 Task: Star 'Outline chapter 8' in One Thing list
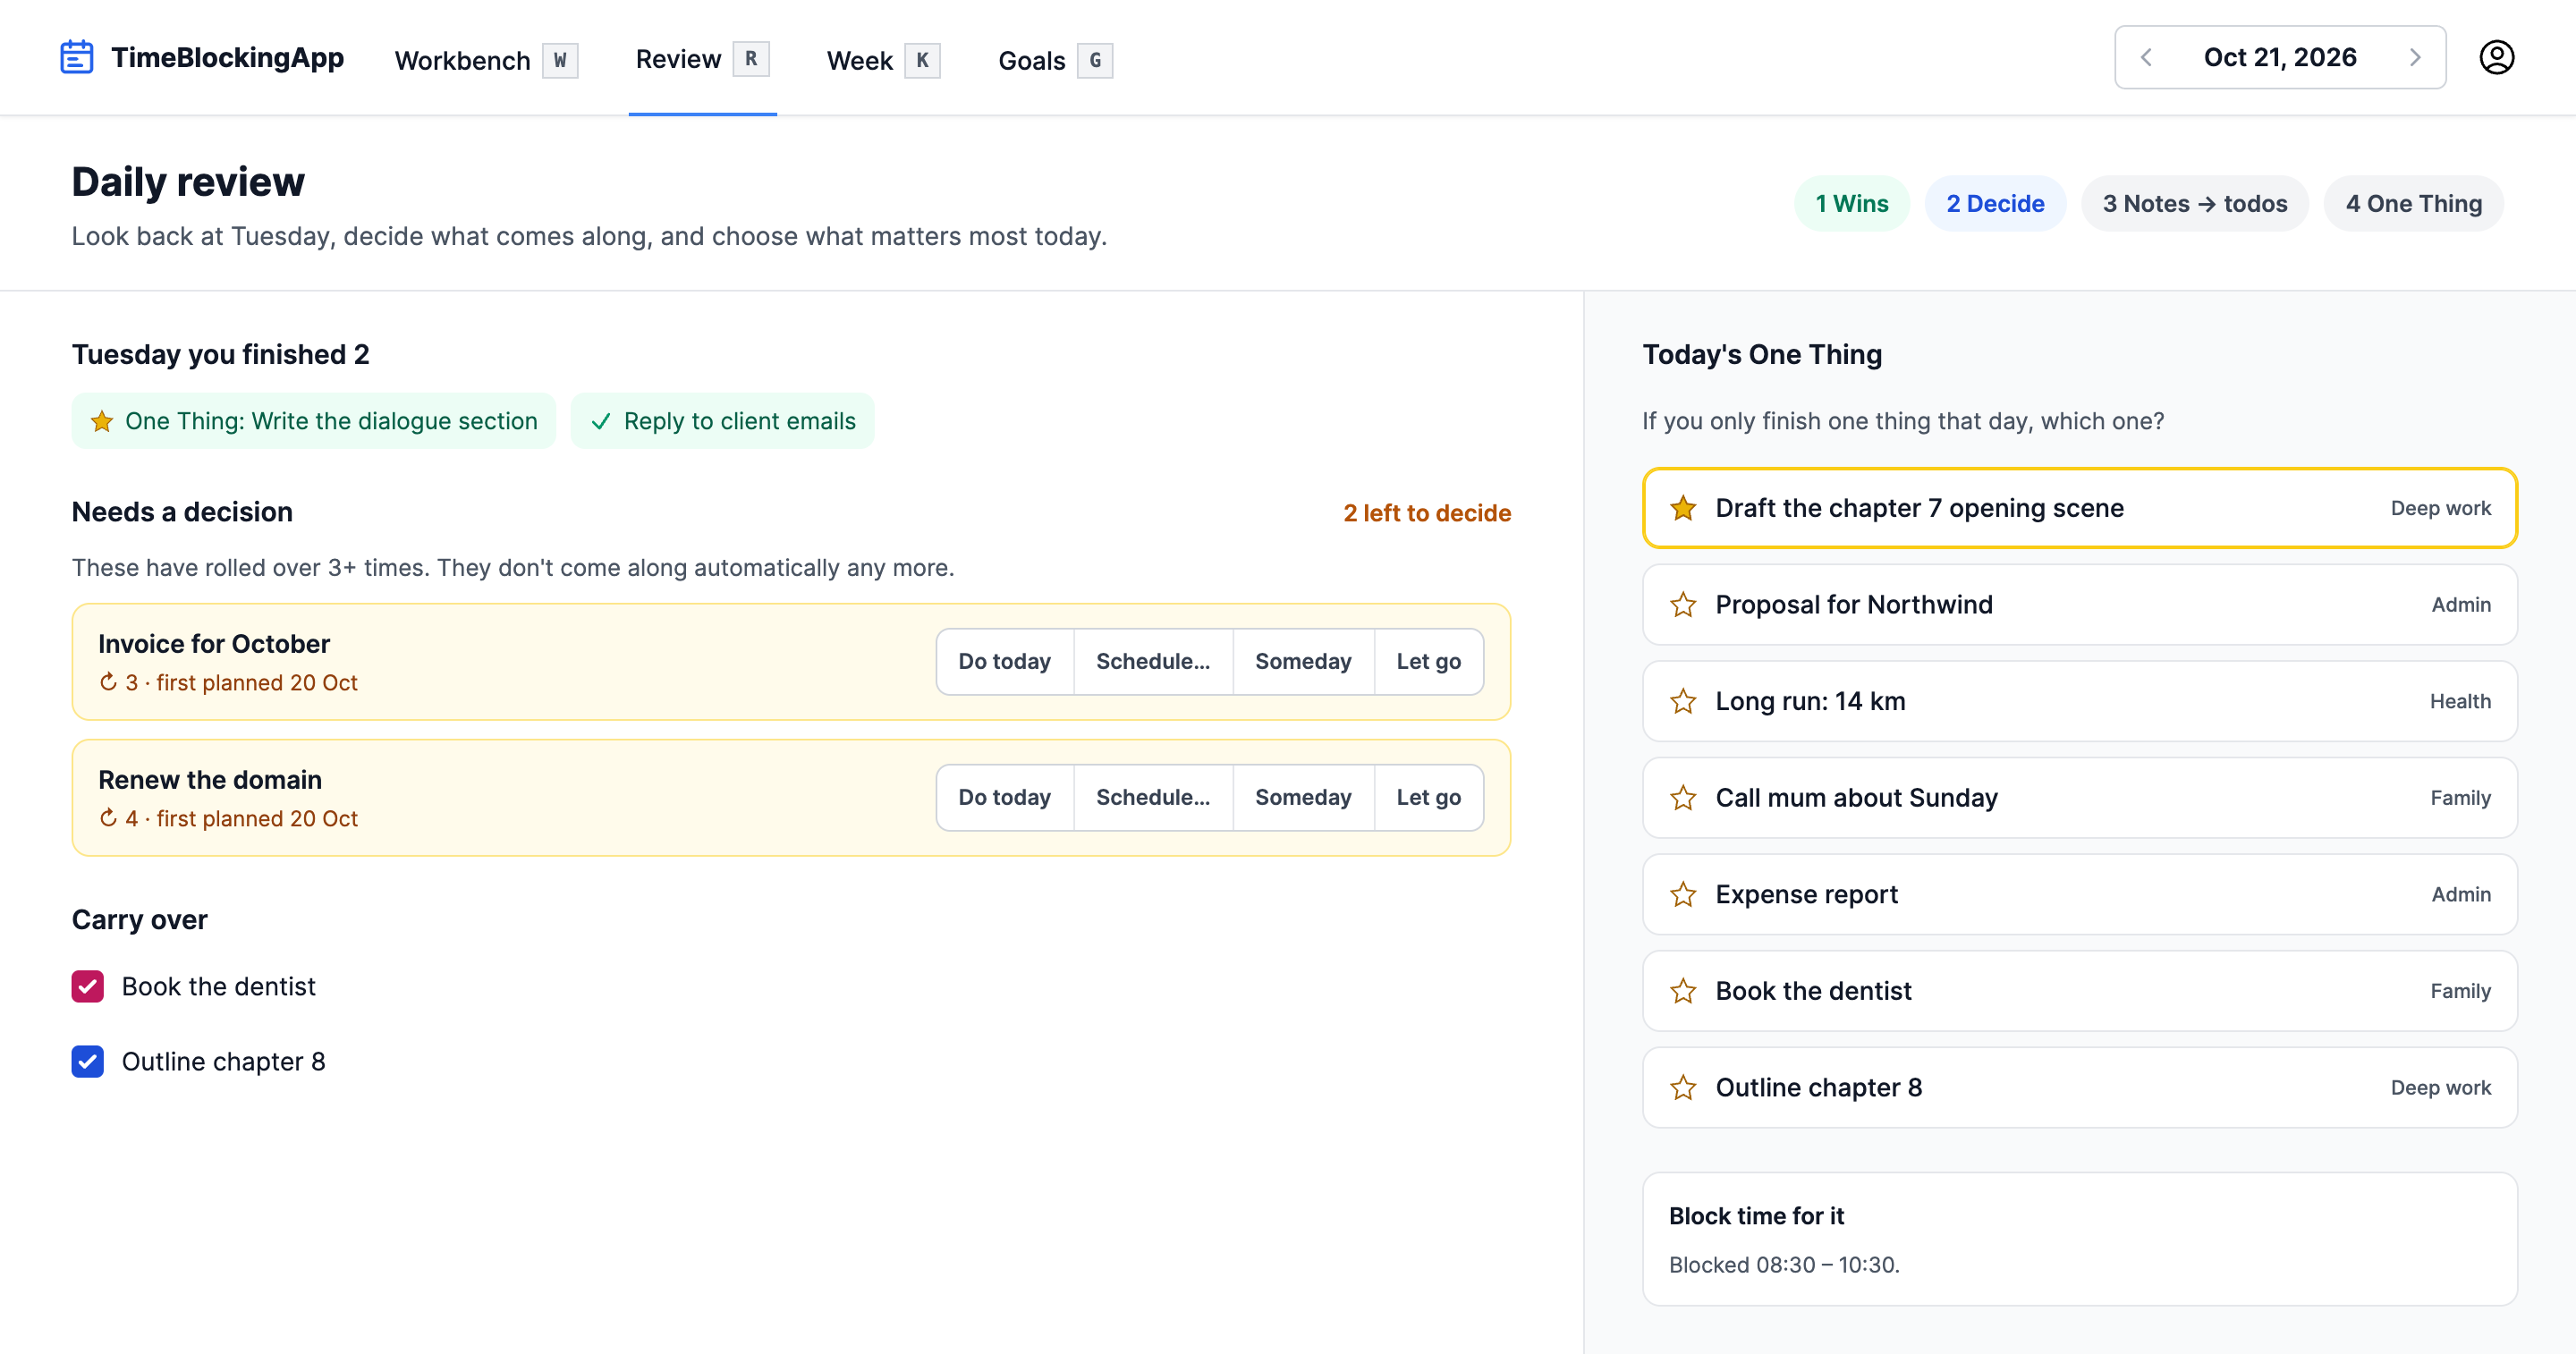1683,1087
